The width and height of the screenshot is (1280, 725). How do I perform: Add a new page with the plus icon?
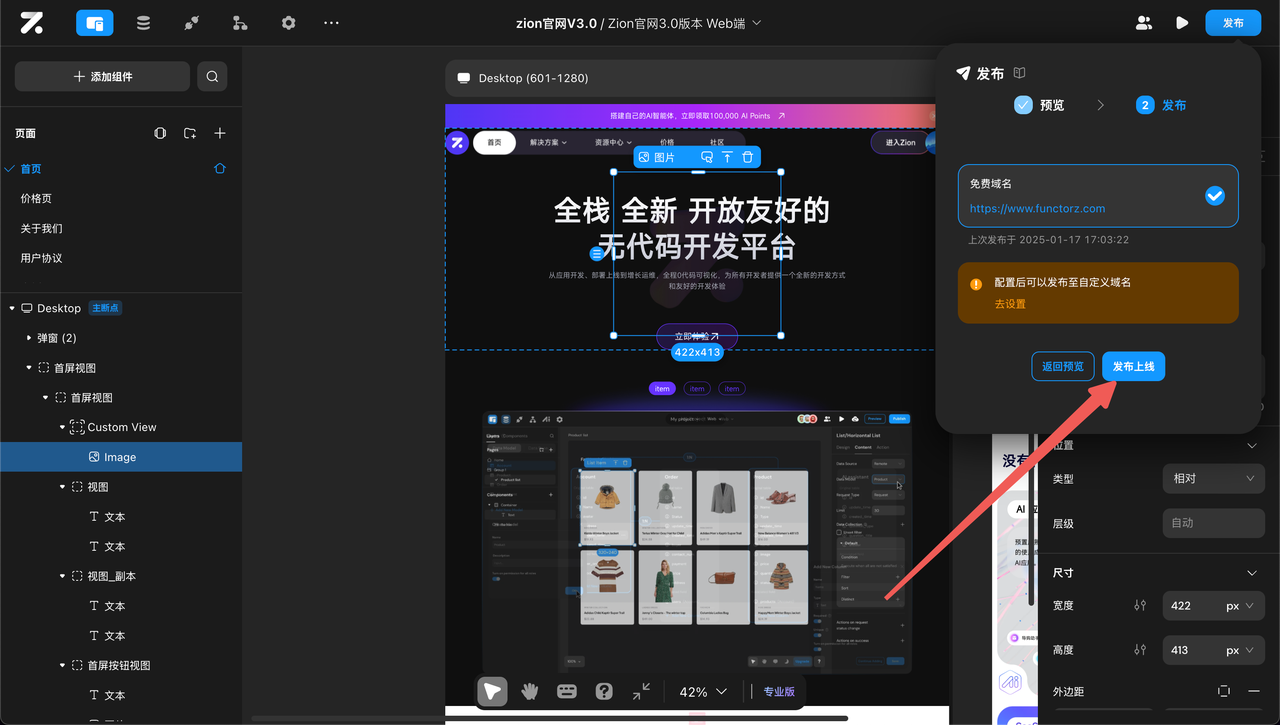[x=220, y=133]
